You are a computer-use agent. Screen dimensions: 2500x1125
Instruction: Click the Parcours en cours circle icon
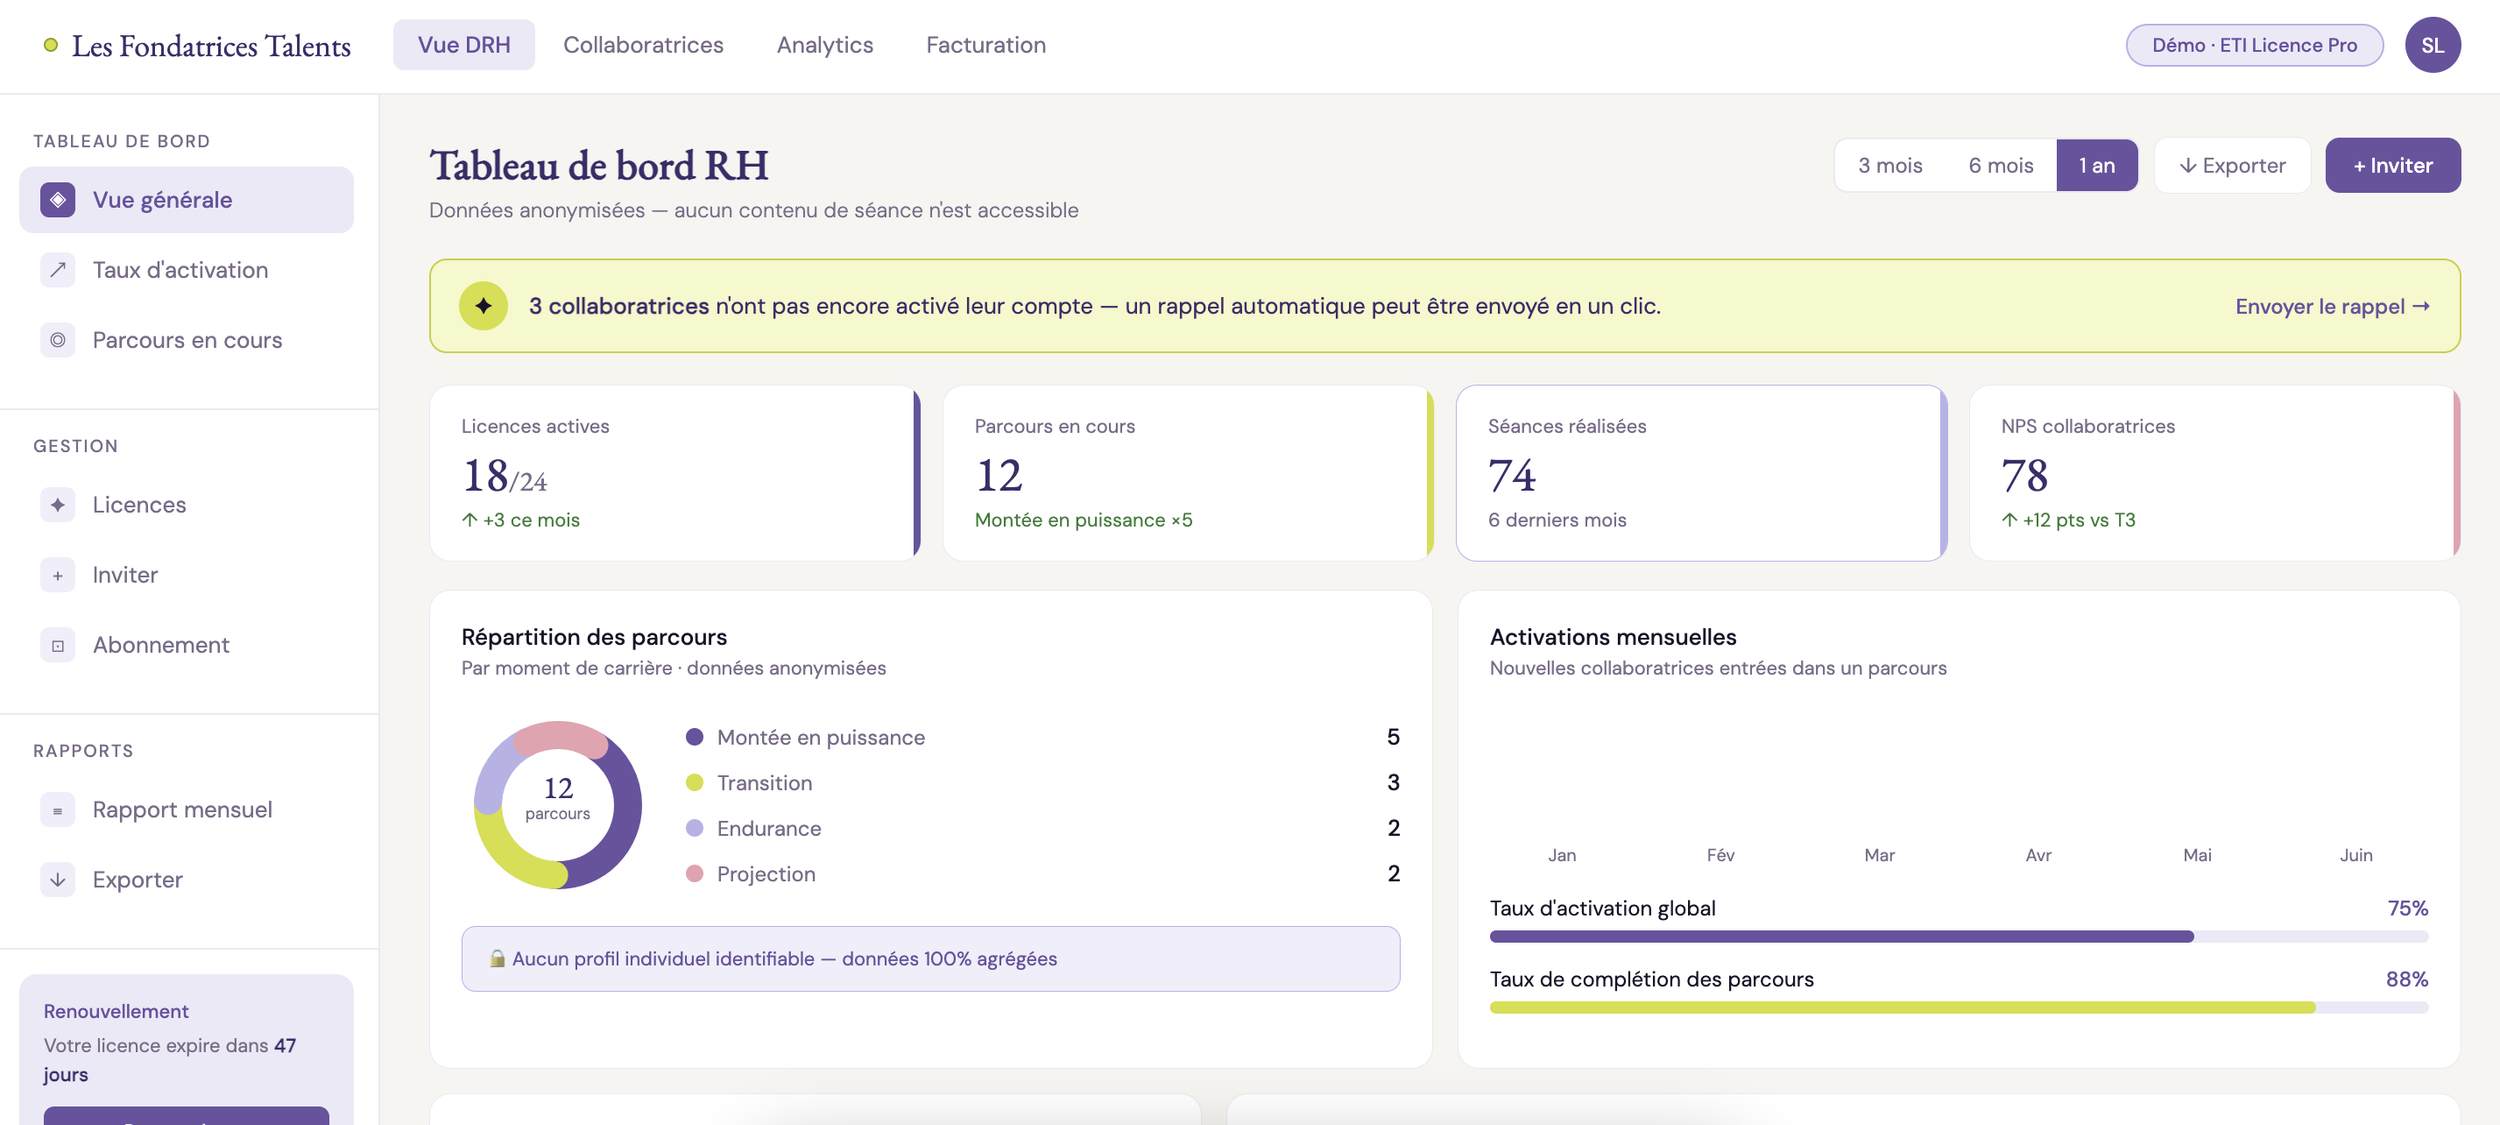tap(58, 340)
